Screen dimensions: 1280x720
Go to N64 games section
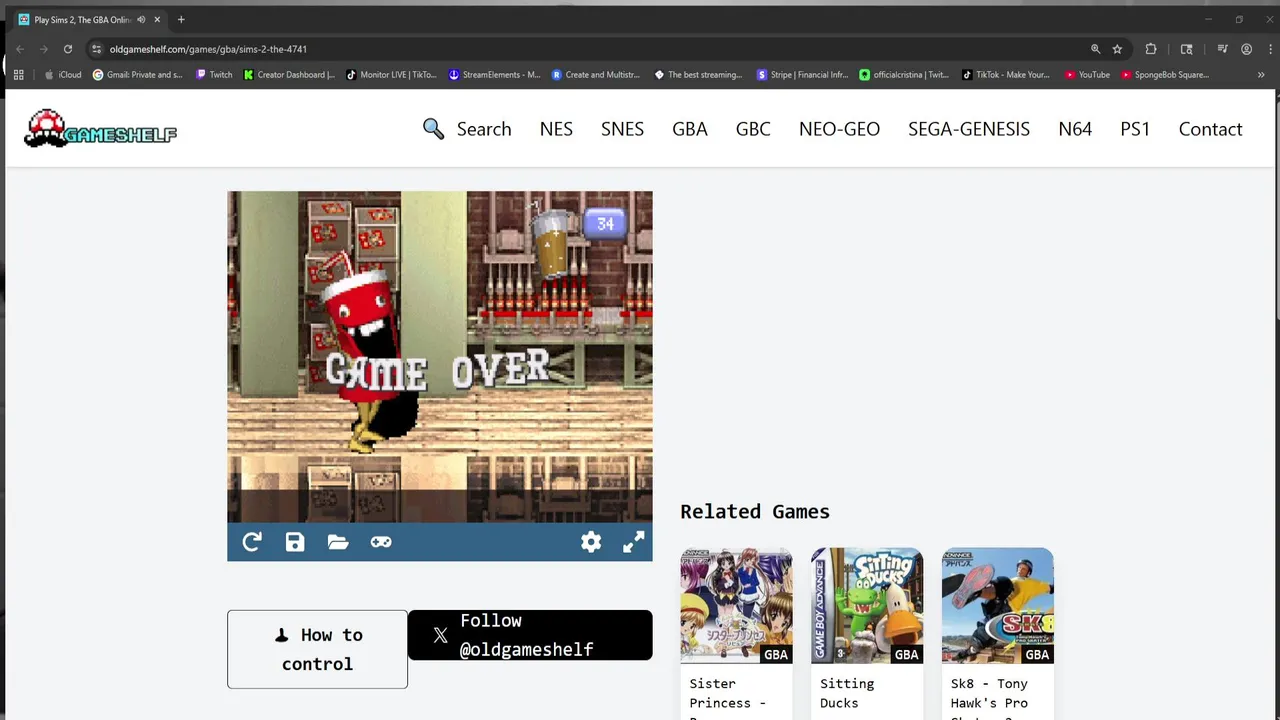(1075, 129)
